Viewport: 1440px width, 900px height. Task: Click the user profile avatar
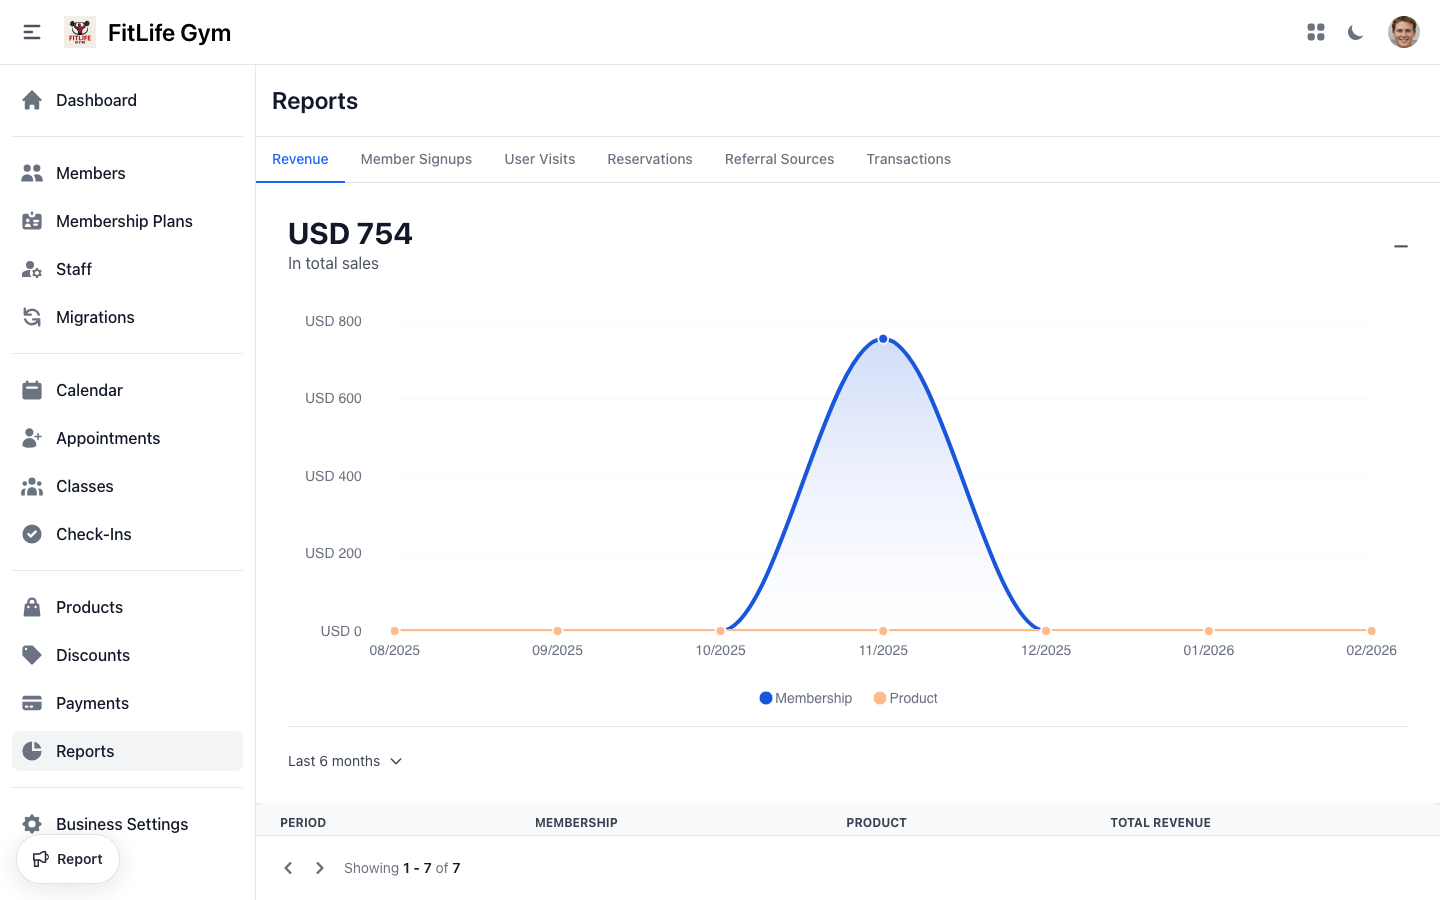point(1404,31)
